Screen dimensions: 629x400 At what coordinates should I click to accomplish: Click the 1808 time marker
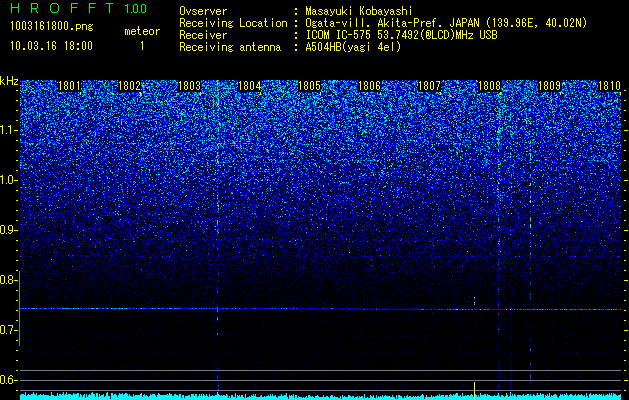coord(489,86)
